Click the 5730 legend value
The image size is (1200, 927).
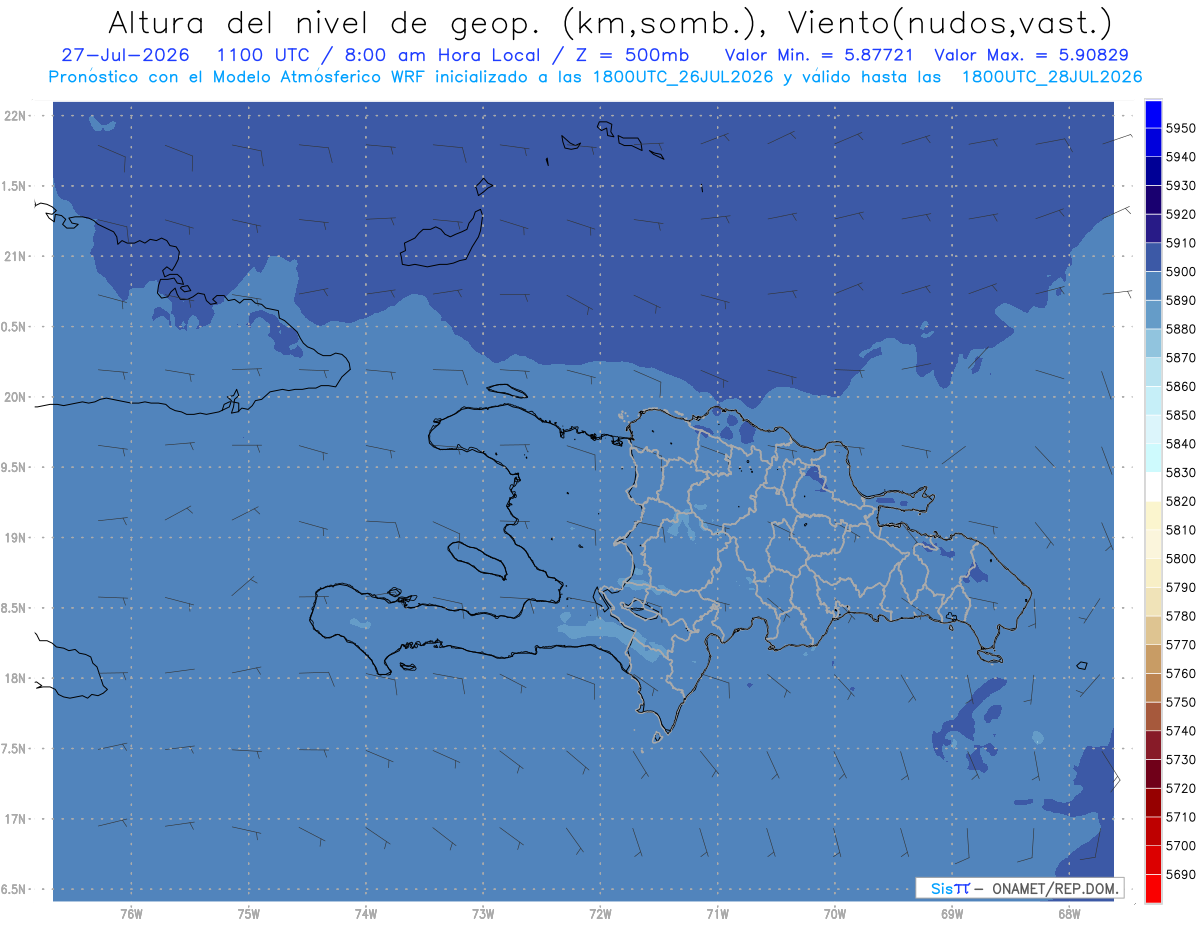point(1180,759)
